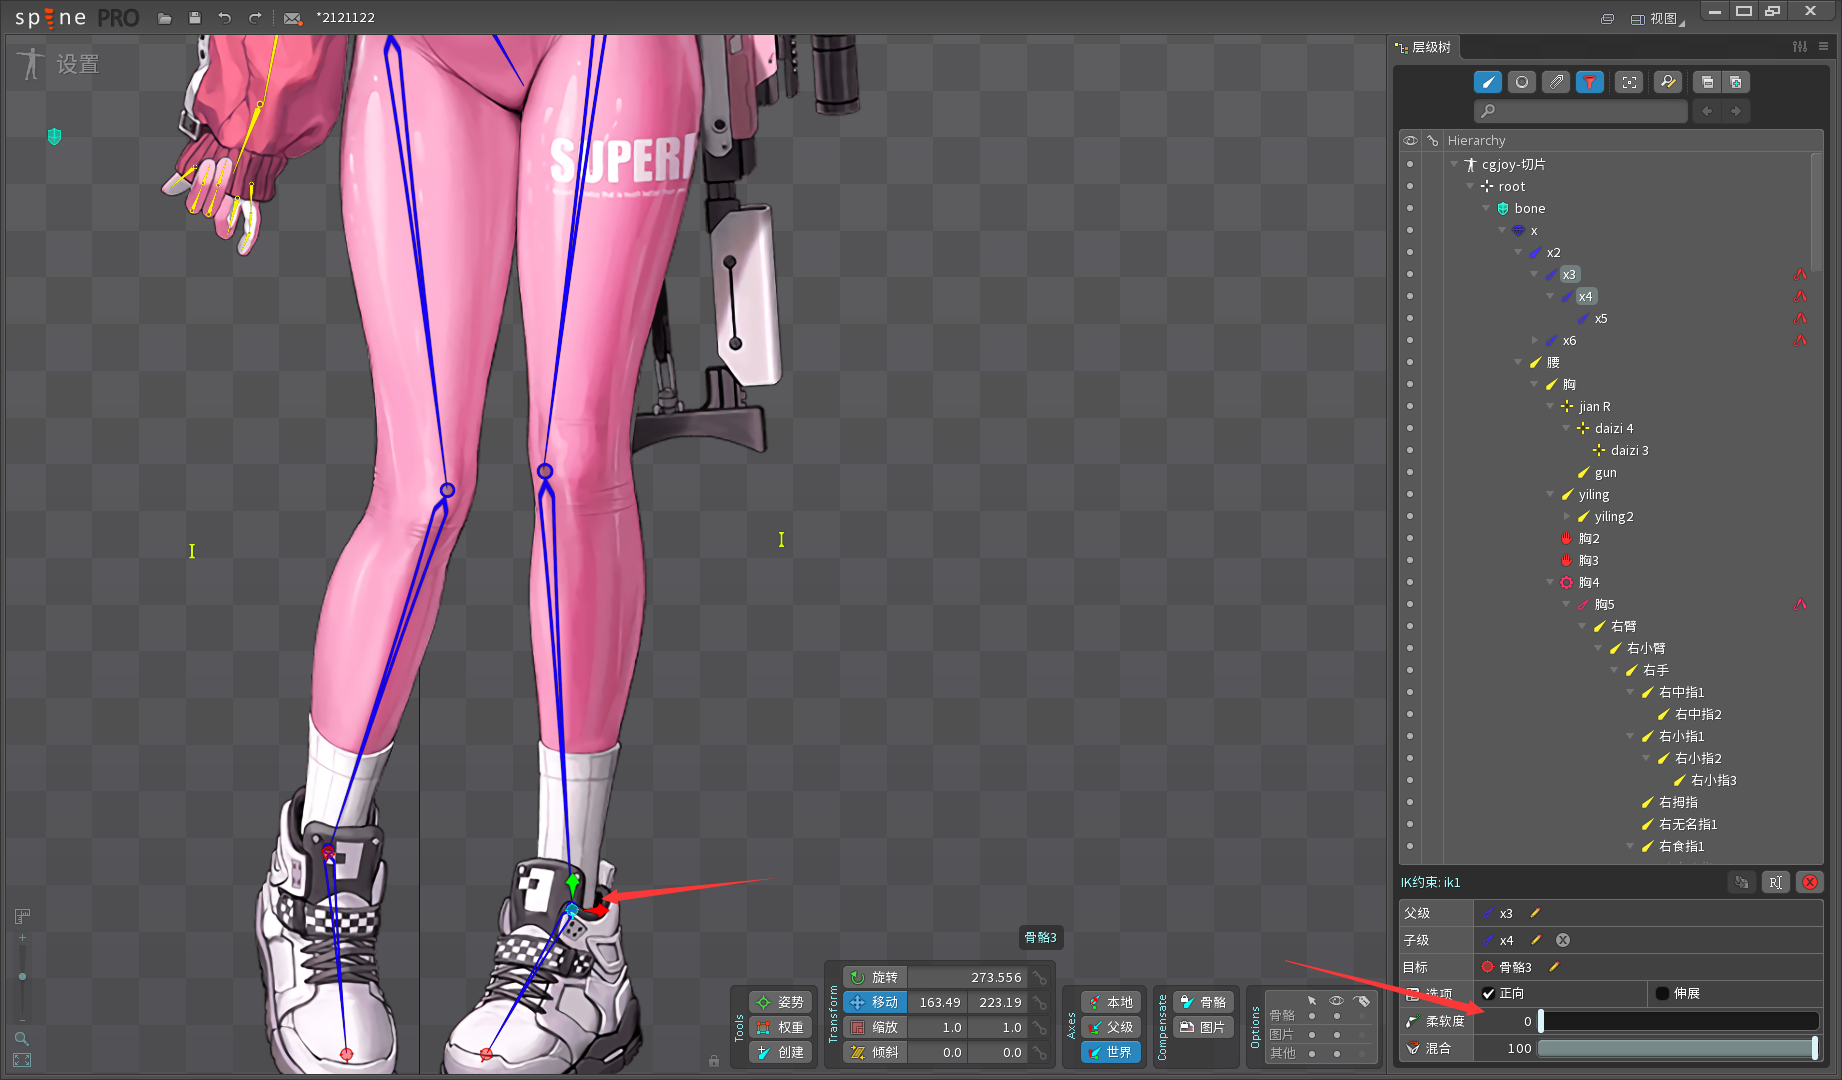Image resolution: width=1842 pixels, height=1080 pixels.
Task: Collapse all tree nodes icon
Action: pyautogui.click(x=1707, y=82)
